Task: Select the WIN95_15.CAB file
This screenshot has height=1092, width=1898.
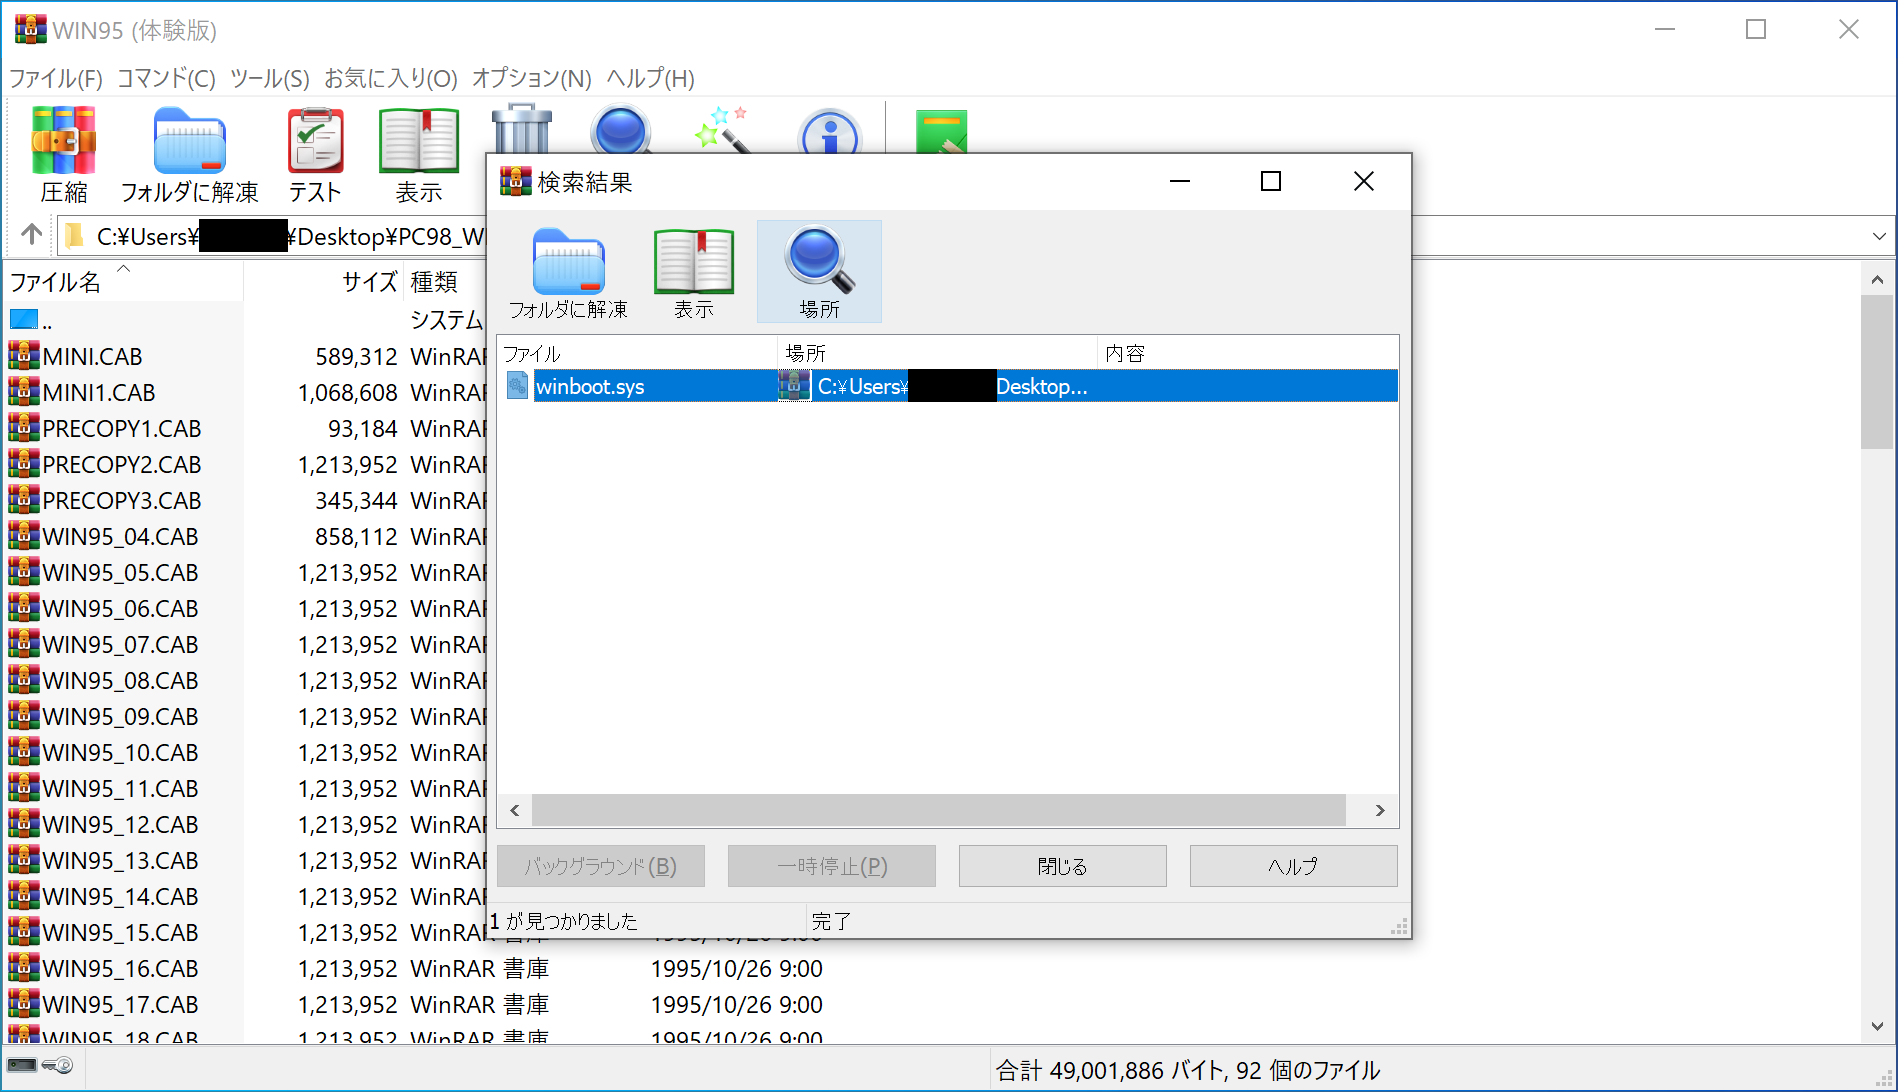Action: pos(245,932)
